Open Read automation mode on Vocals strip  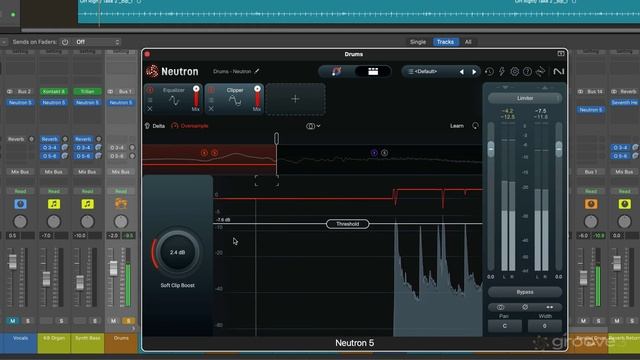click(20, 191)
